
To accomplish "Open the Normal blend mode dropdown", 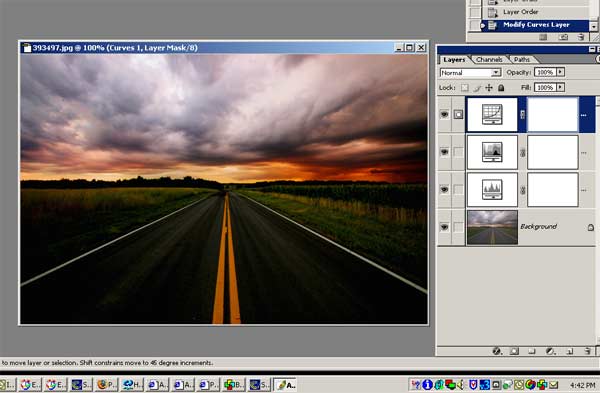I will [x=470, y=72].
